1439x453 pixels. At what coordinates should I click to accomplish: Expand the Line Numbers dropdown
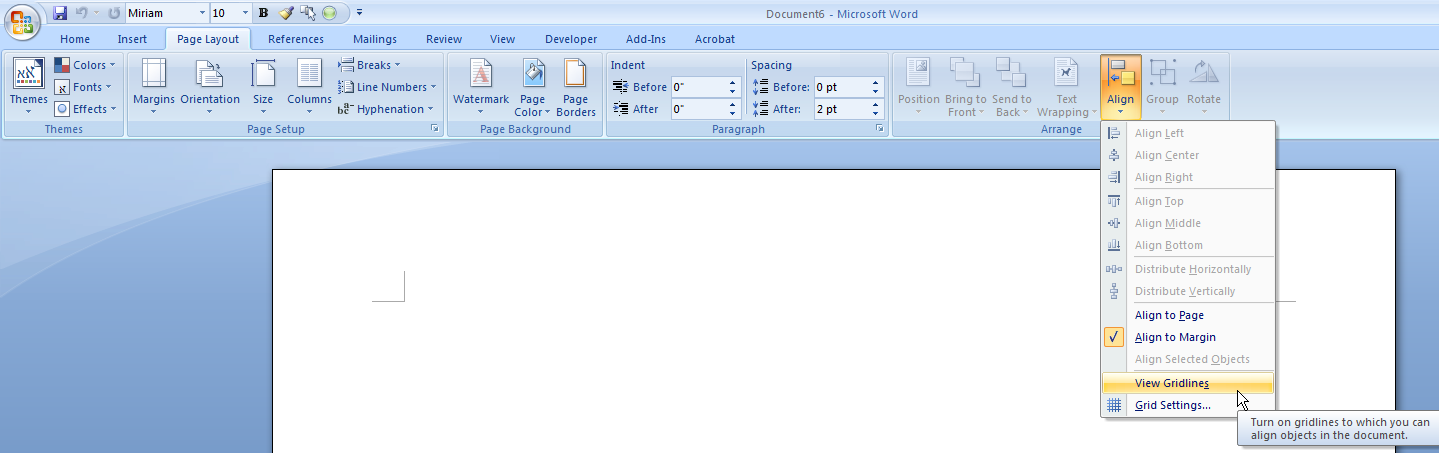click(387, 87)
